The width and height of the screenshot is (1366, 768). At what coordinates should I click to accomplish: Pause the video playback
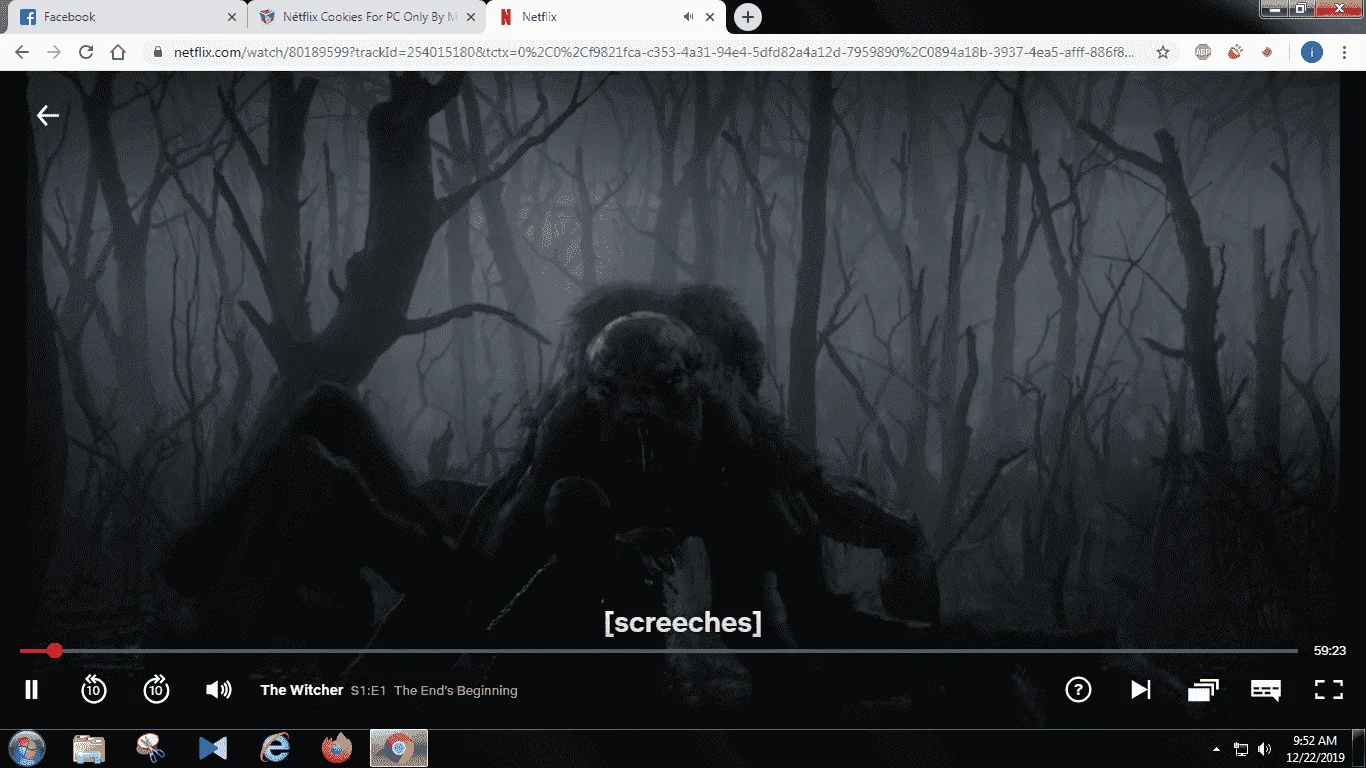pyautogui.click(x=31, y=690)
